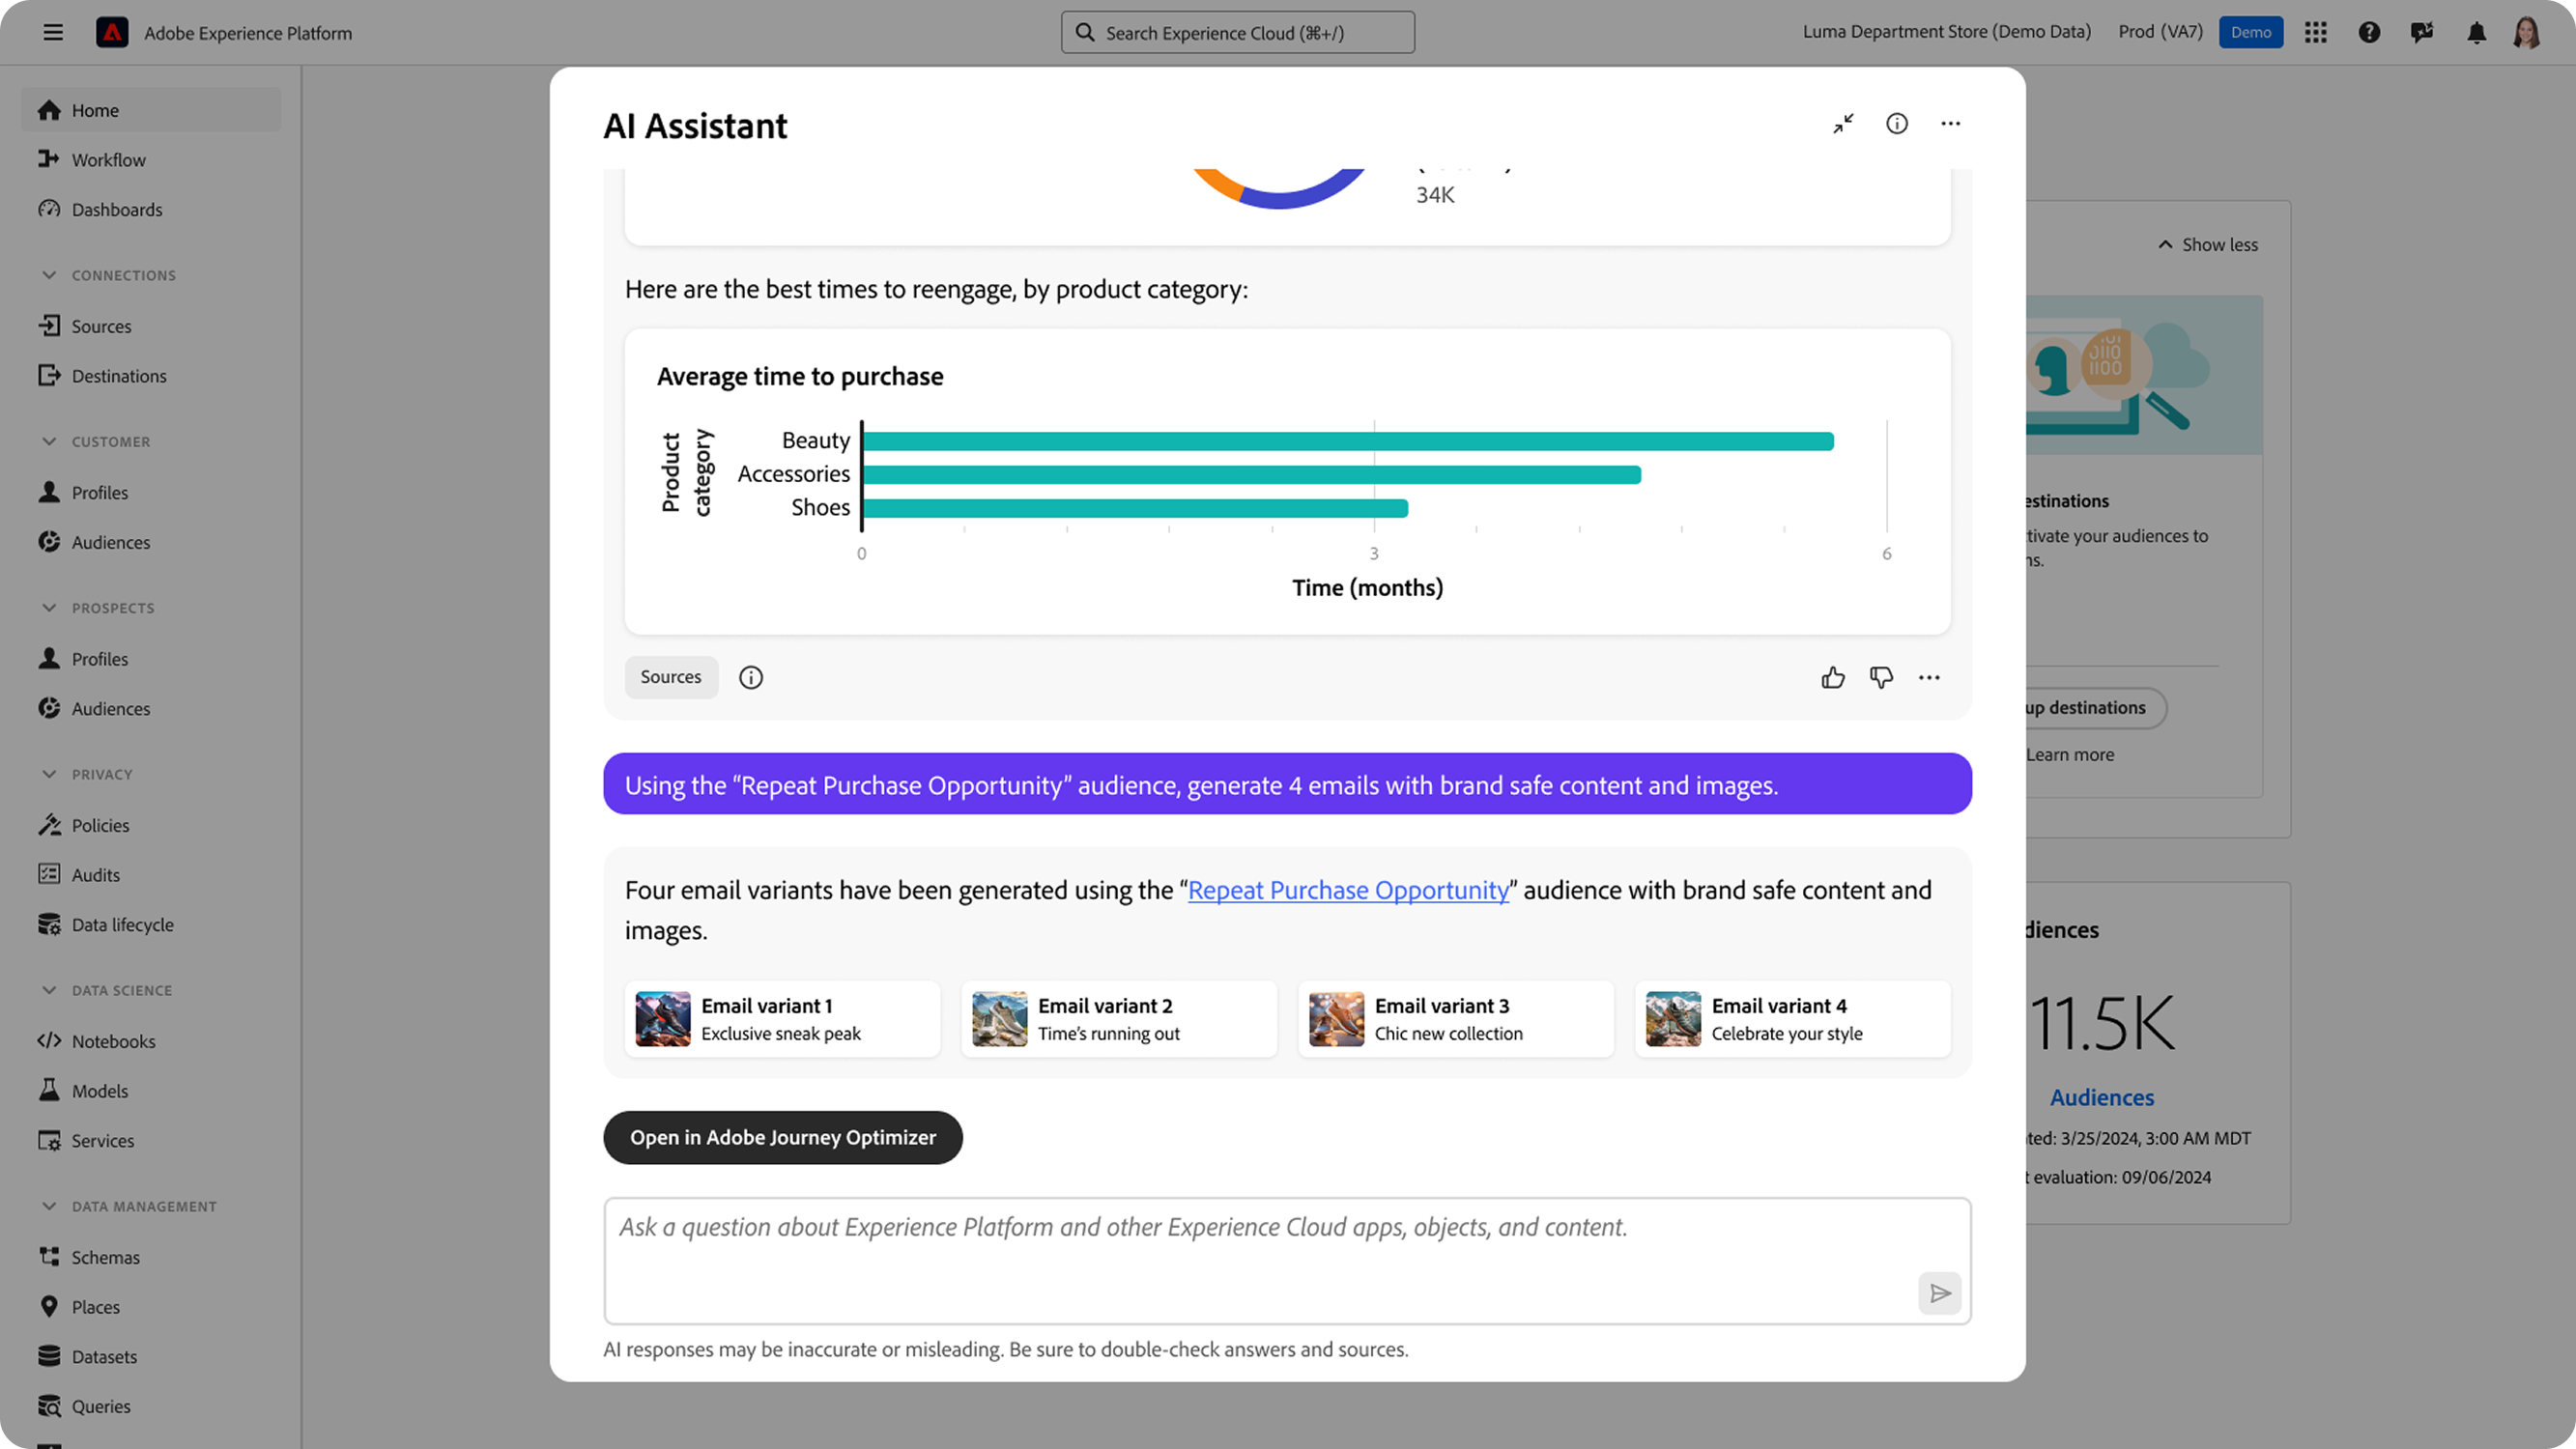Open the AI Assistant chat icon in header
Screen dimensions: 2576x1449
point(2422,32)
